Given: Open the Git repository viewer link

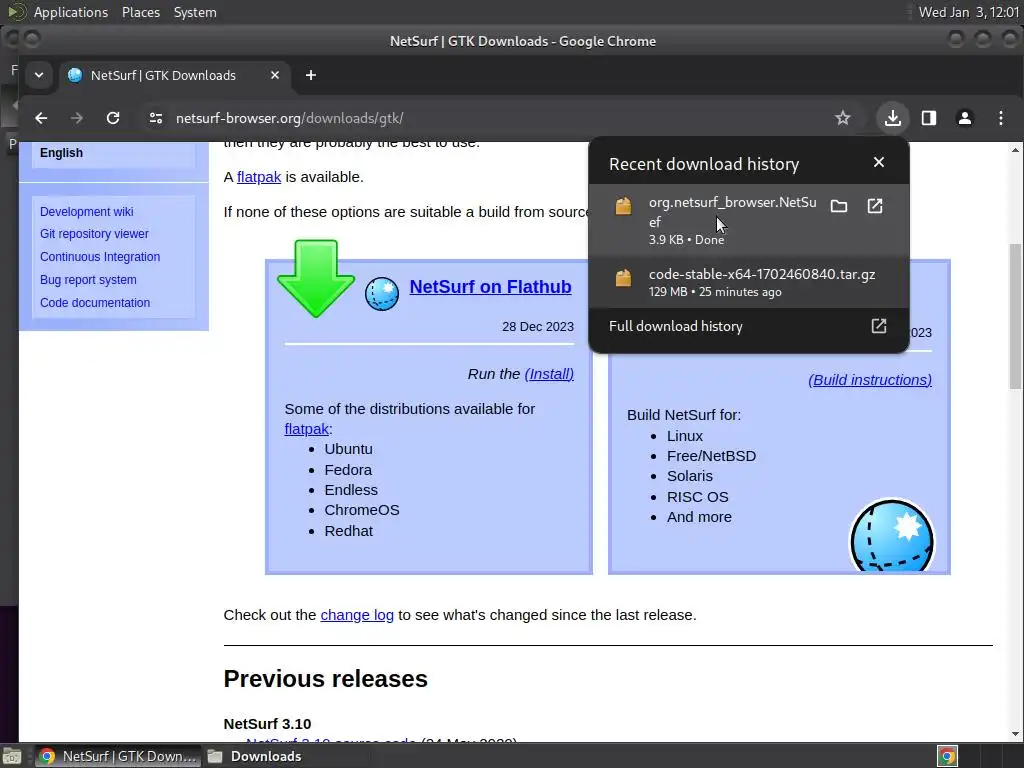Looking at the screenshot, I should tap(94, 234).
